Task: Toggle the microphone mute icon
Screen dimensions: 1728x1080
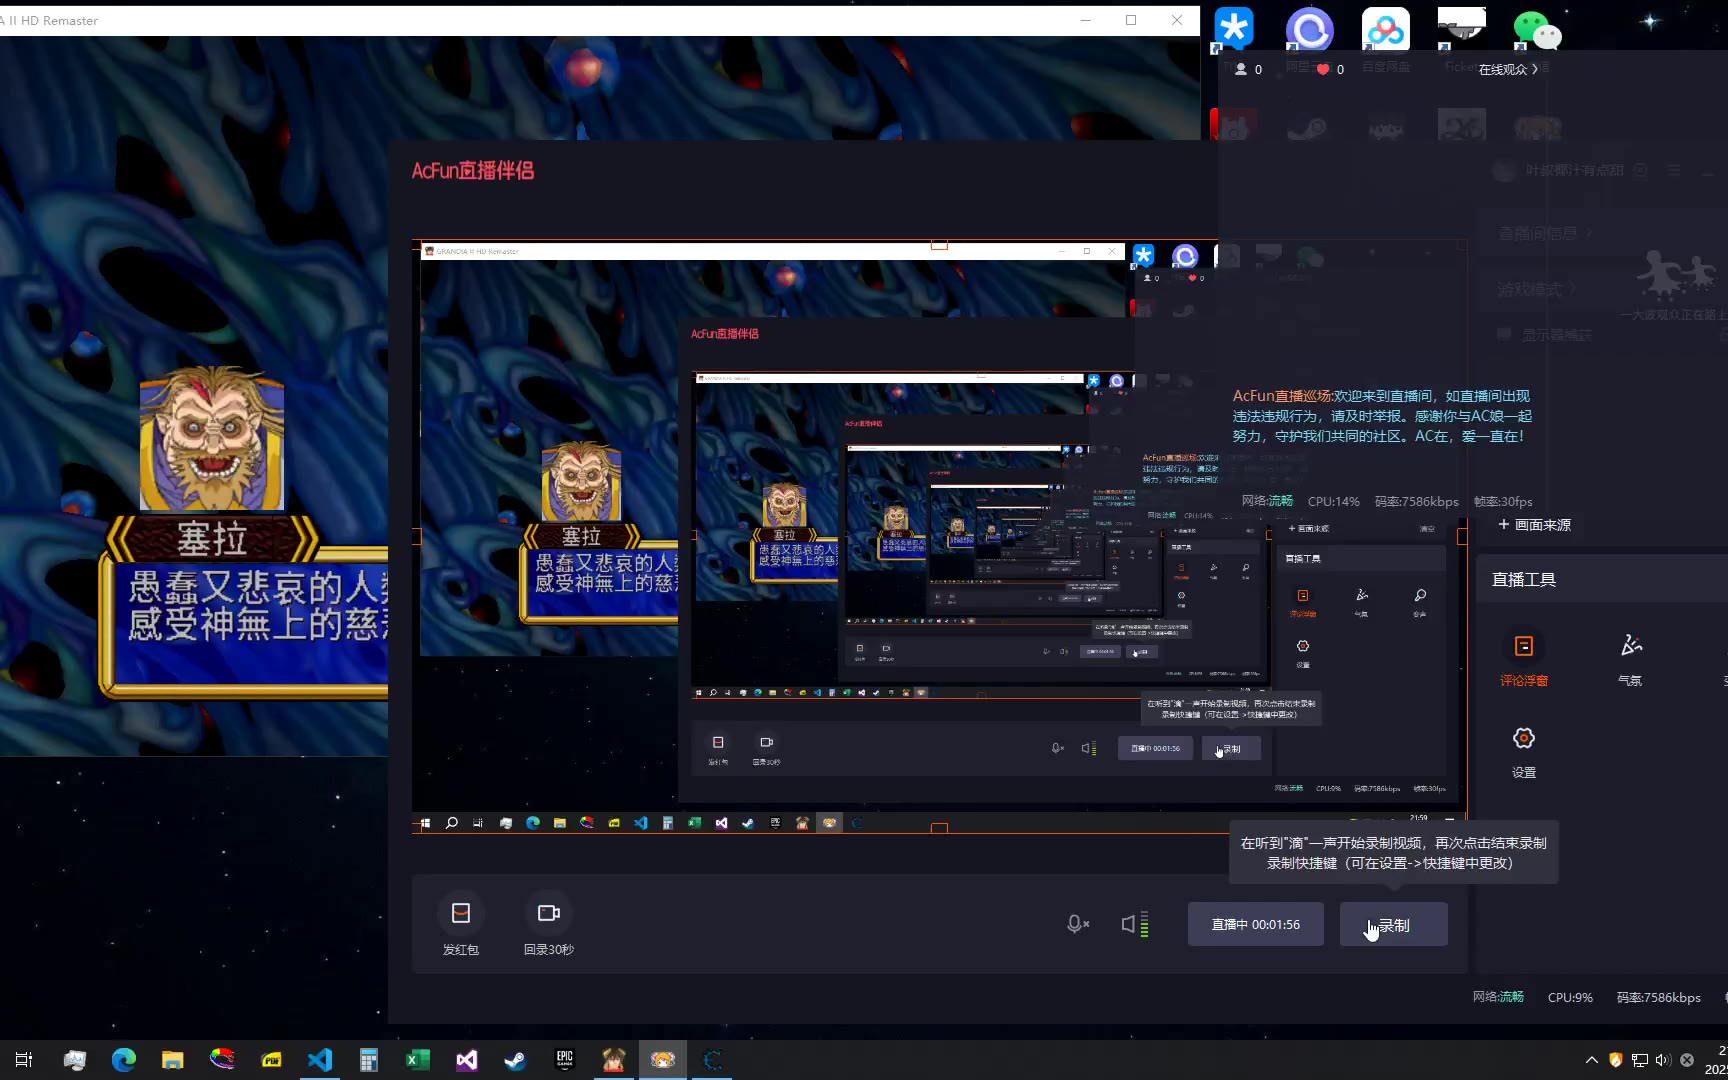Action: (1077, 924)
